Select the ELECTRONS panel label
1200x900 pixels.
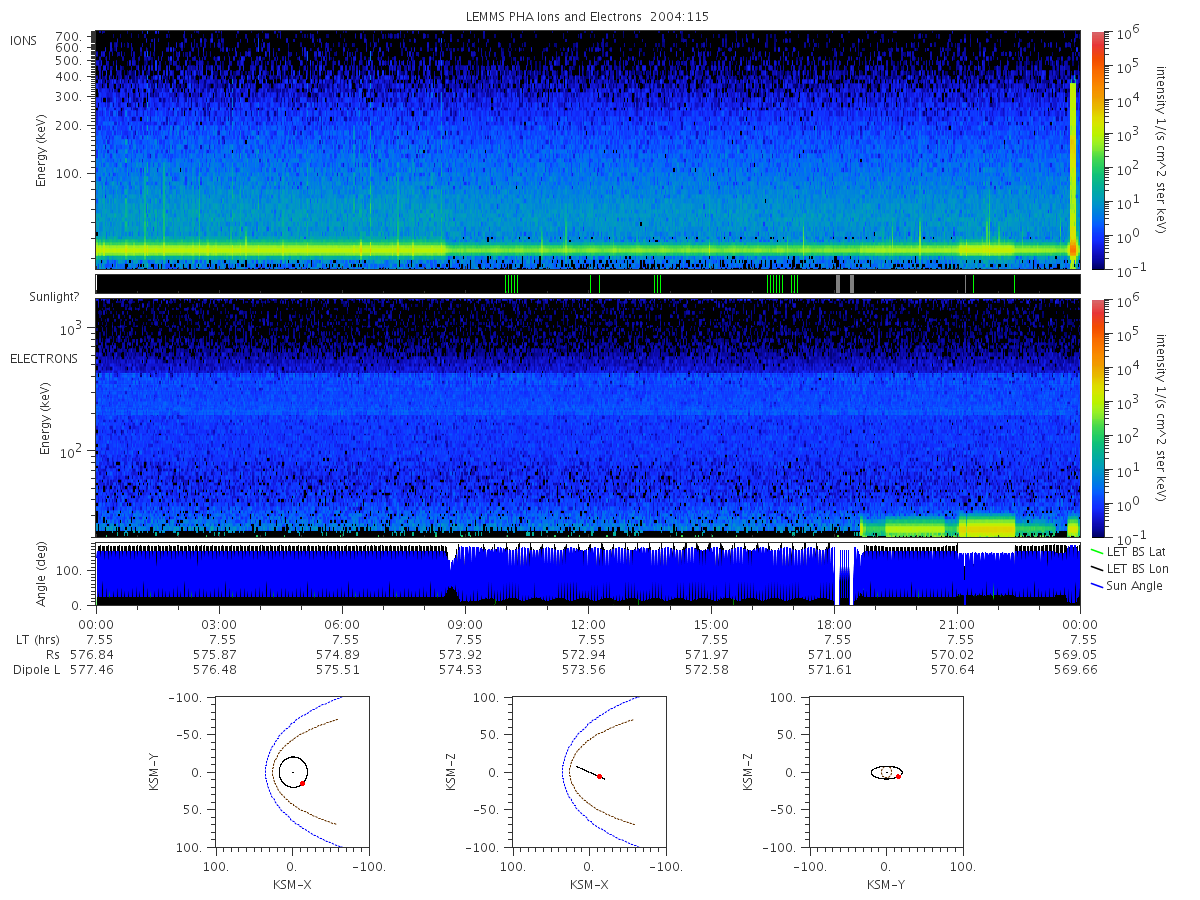tap(43, 358)
